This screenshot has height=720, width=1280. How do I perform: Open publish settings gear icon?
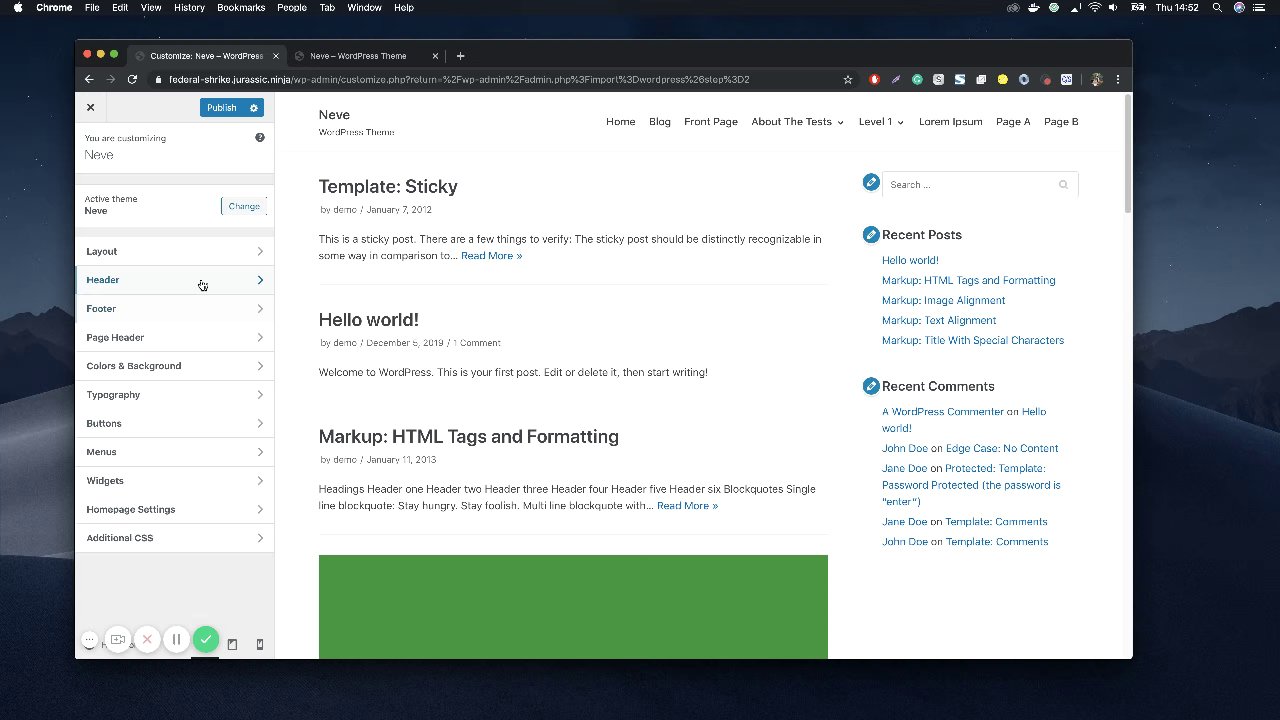click(x=254, y=108)
